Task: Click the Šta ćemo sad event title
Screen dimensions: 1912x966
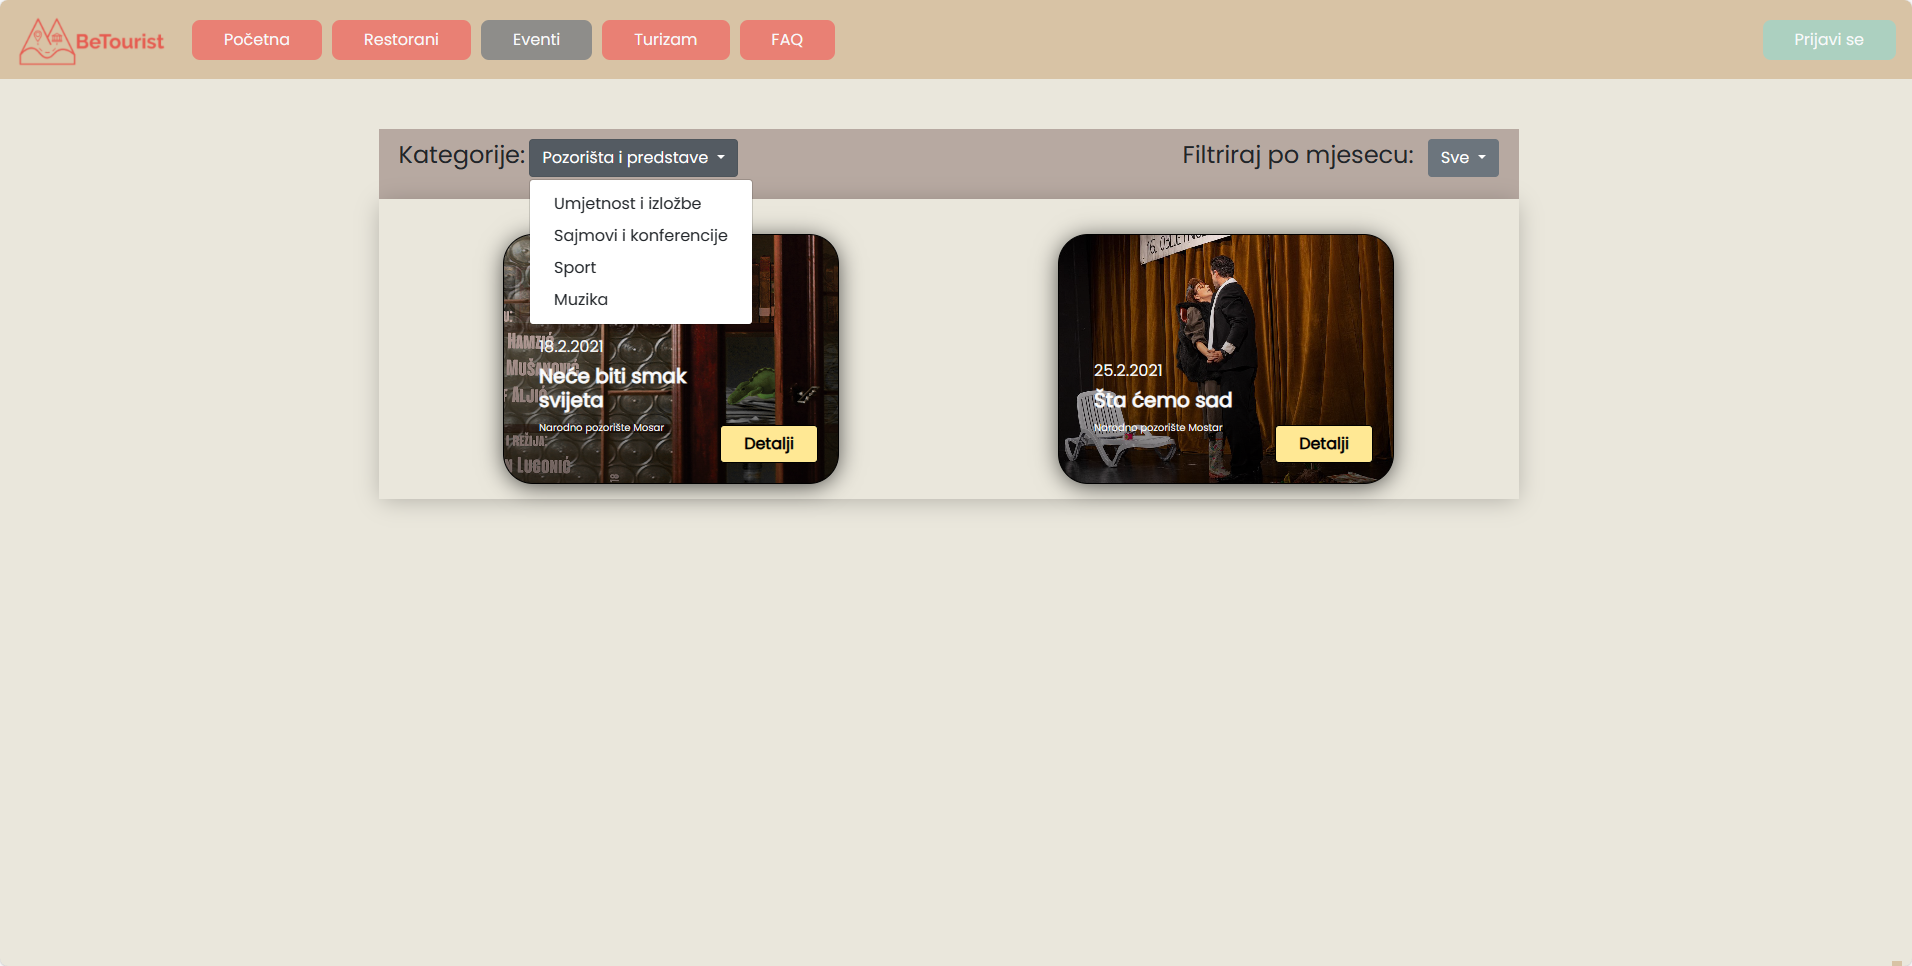Action: tap(1162, 400)
